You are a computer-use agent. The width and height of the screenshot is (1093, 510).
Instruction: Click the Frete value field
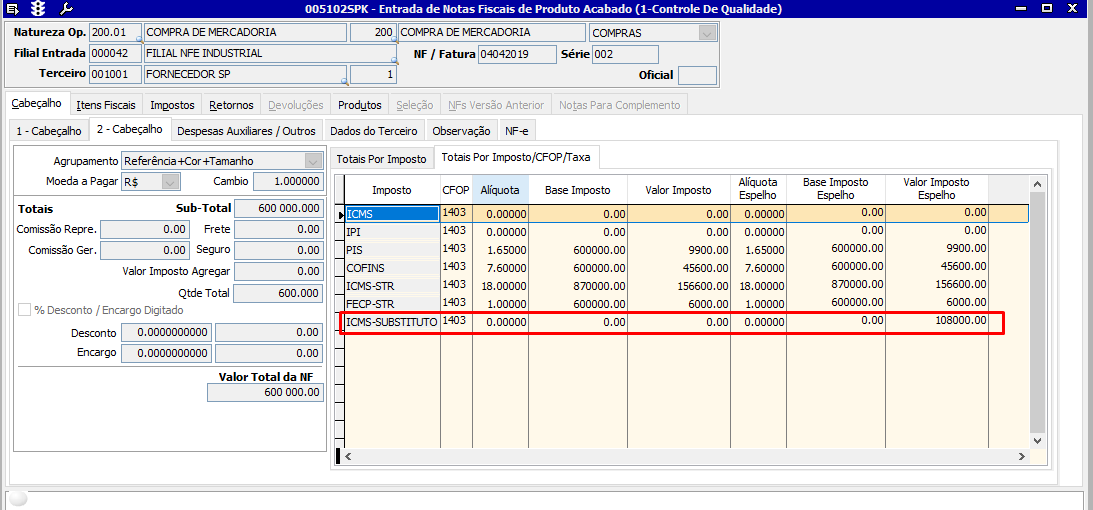click(x=279, y=229)
